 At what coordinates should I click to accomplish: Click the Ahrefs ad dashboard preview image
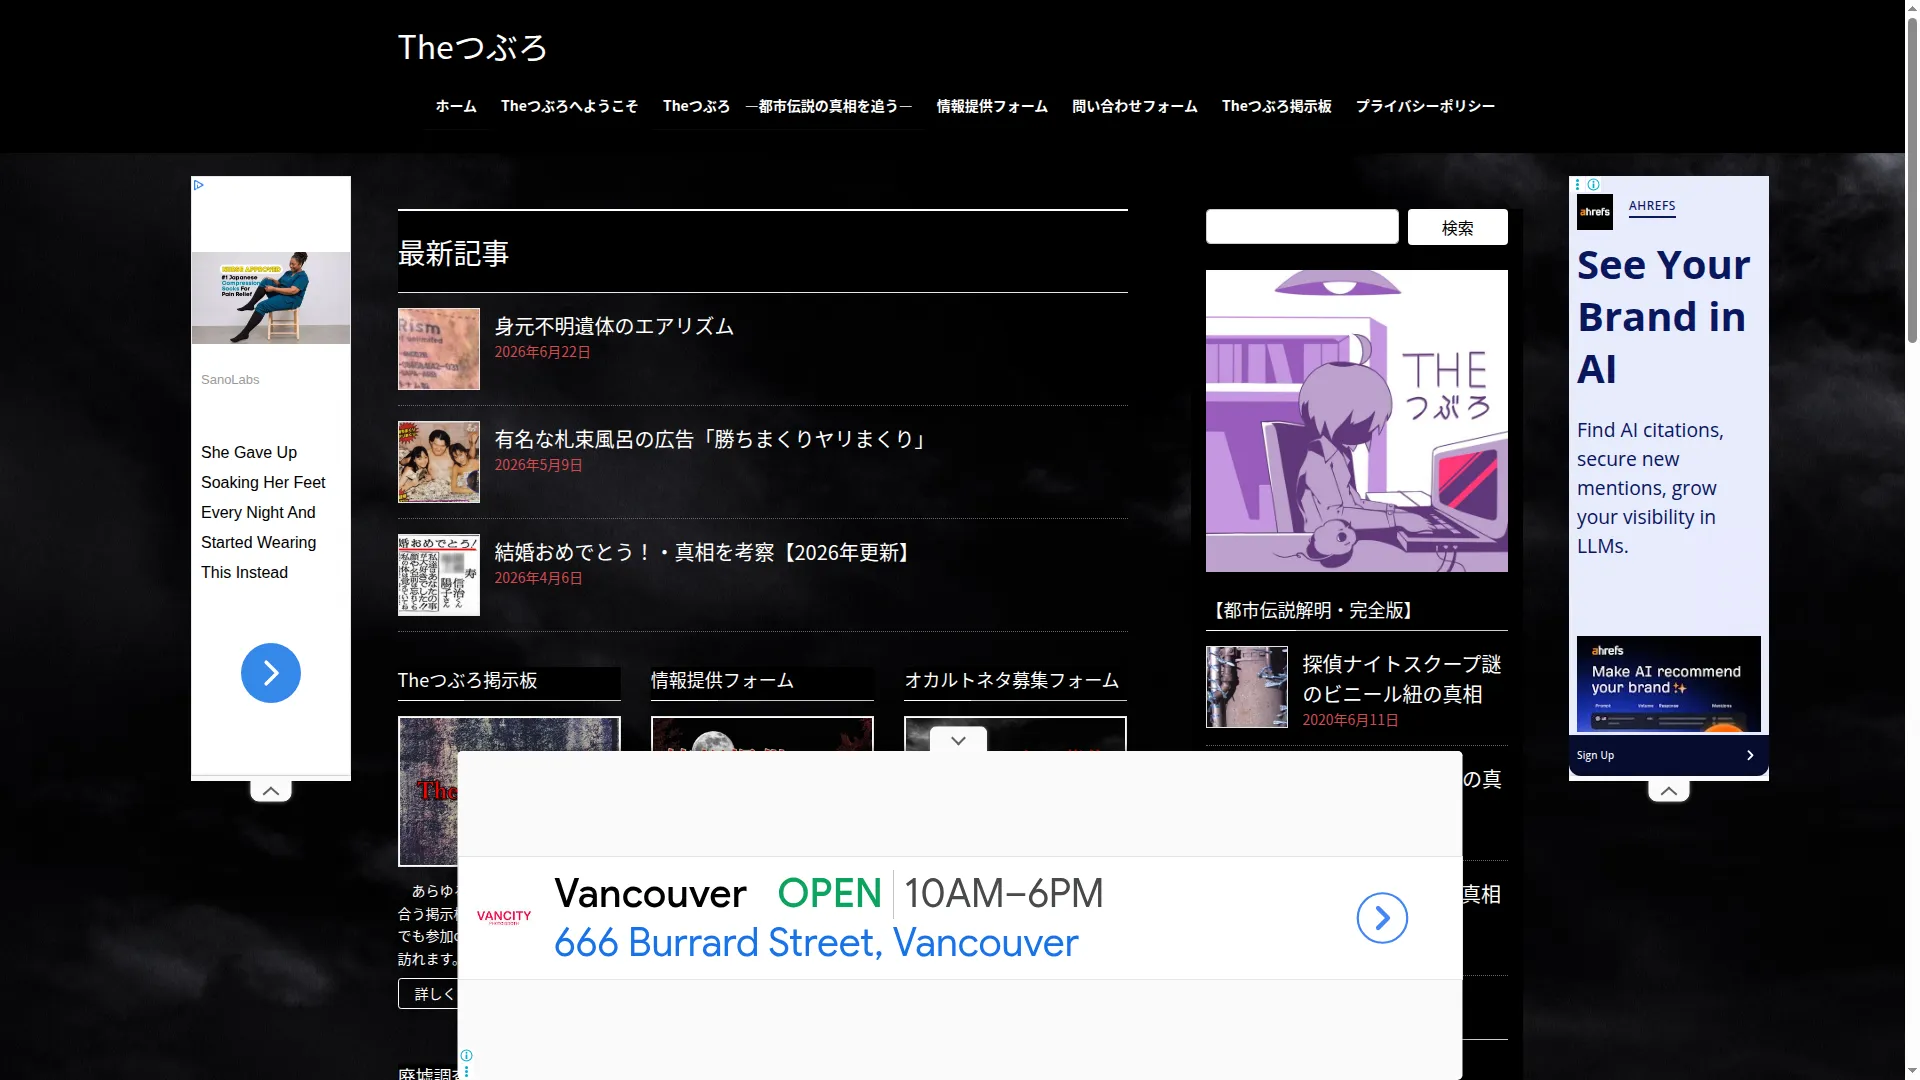coord(1669,684)
